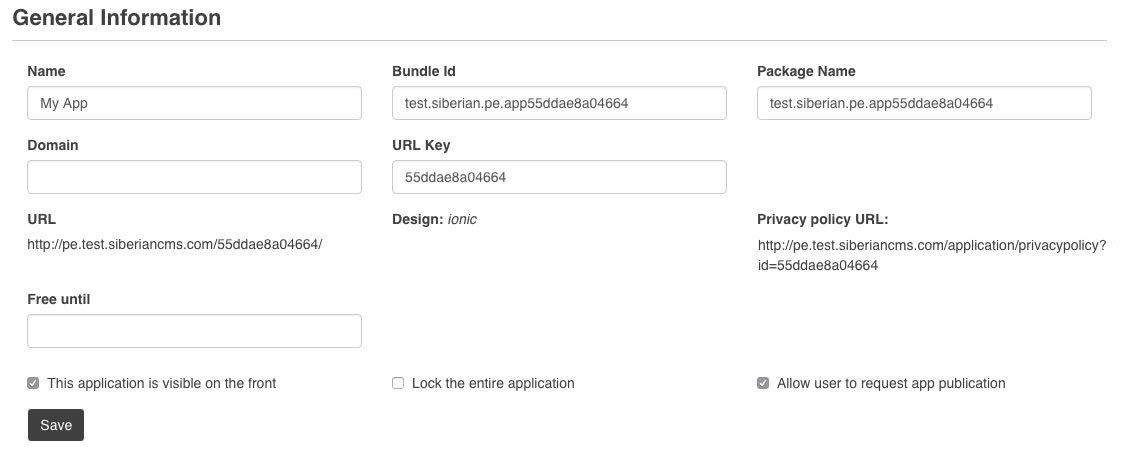Image resolution: width=1132 pixels, height=462 pixels.
Task: Click the 'Design: ionic' text
Action: (434, 219)
